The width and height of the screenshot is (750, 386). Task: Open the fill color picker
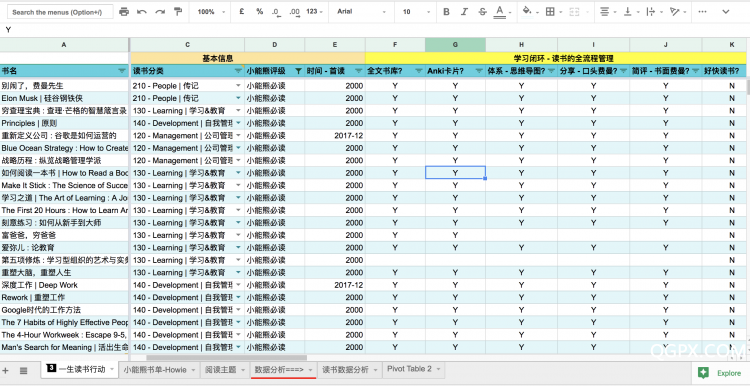coord(529,12)
